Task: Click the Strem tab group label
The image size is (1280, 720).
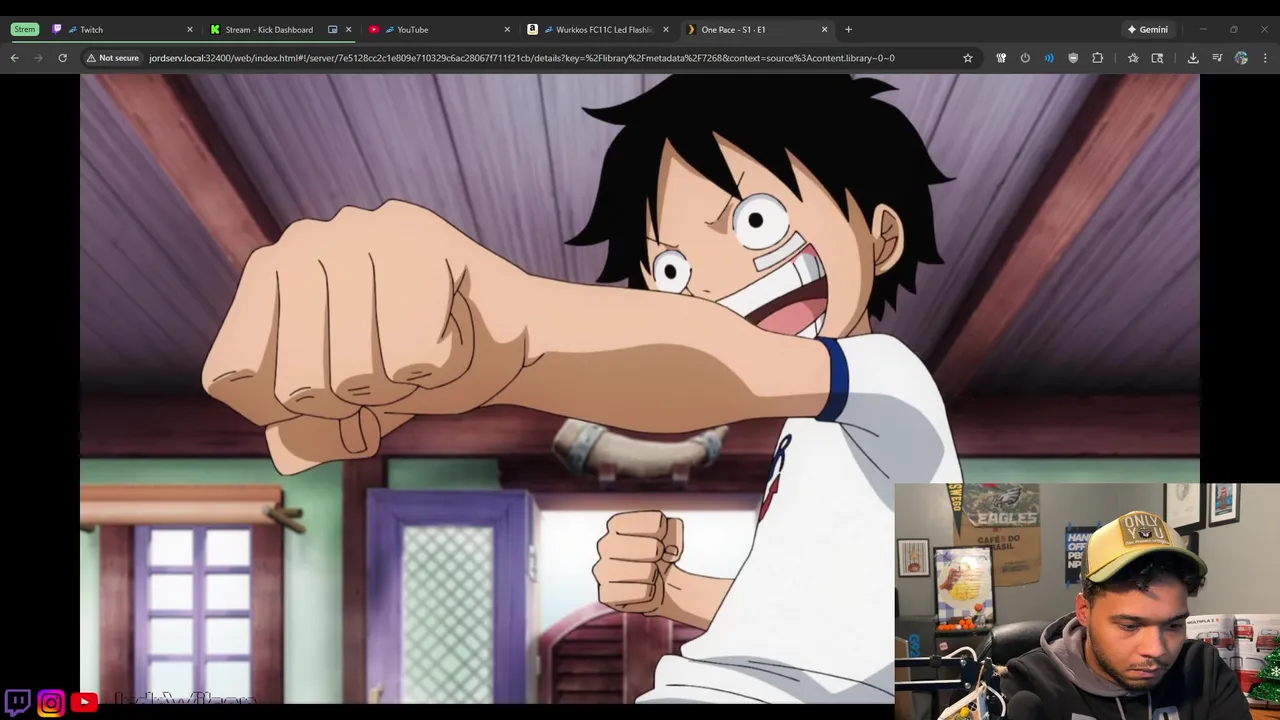Action: pos(24,29)
